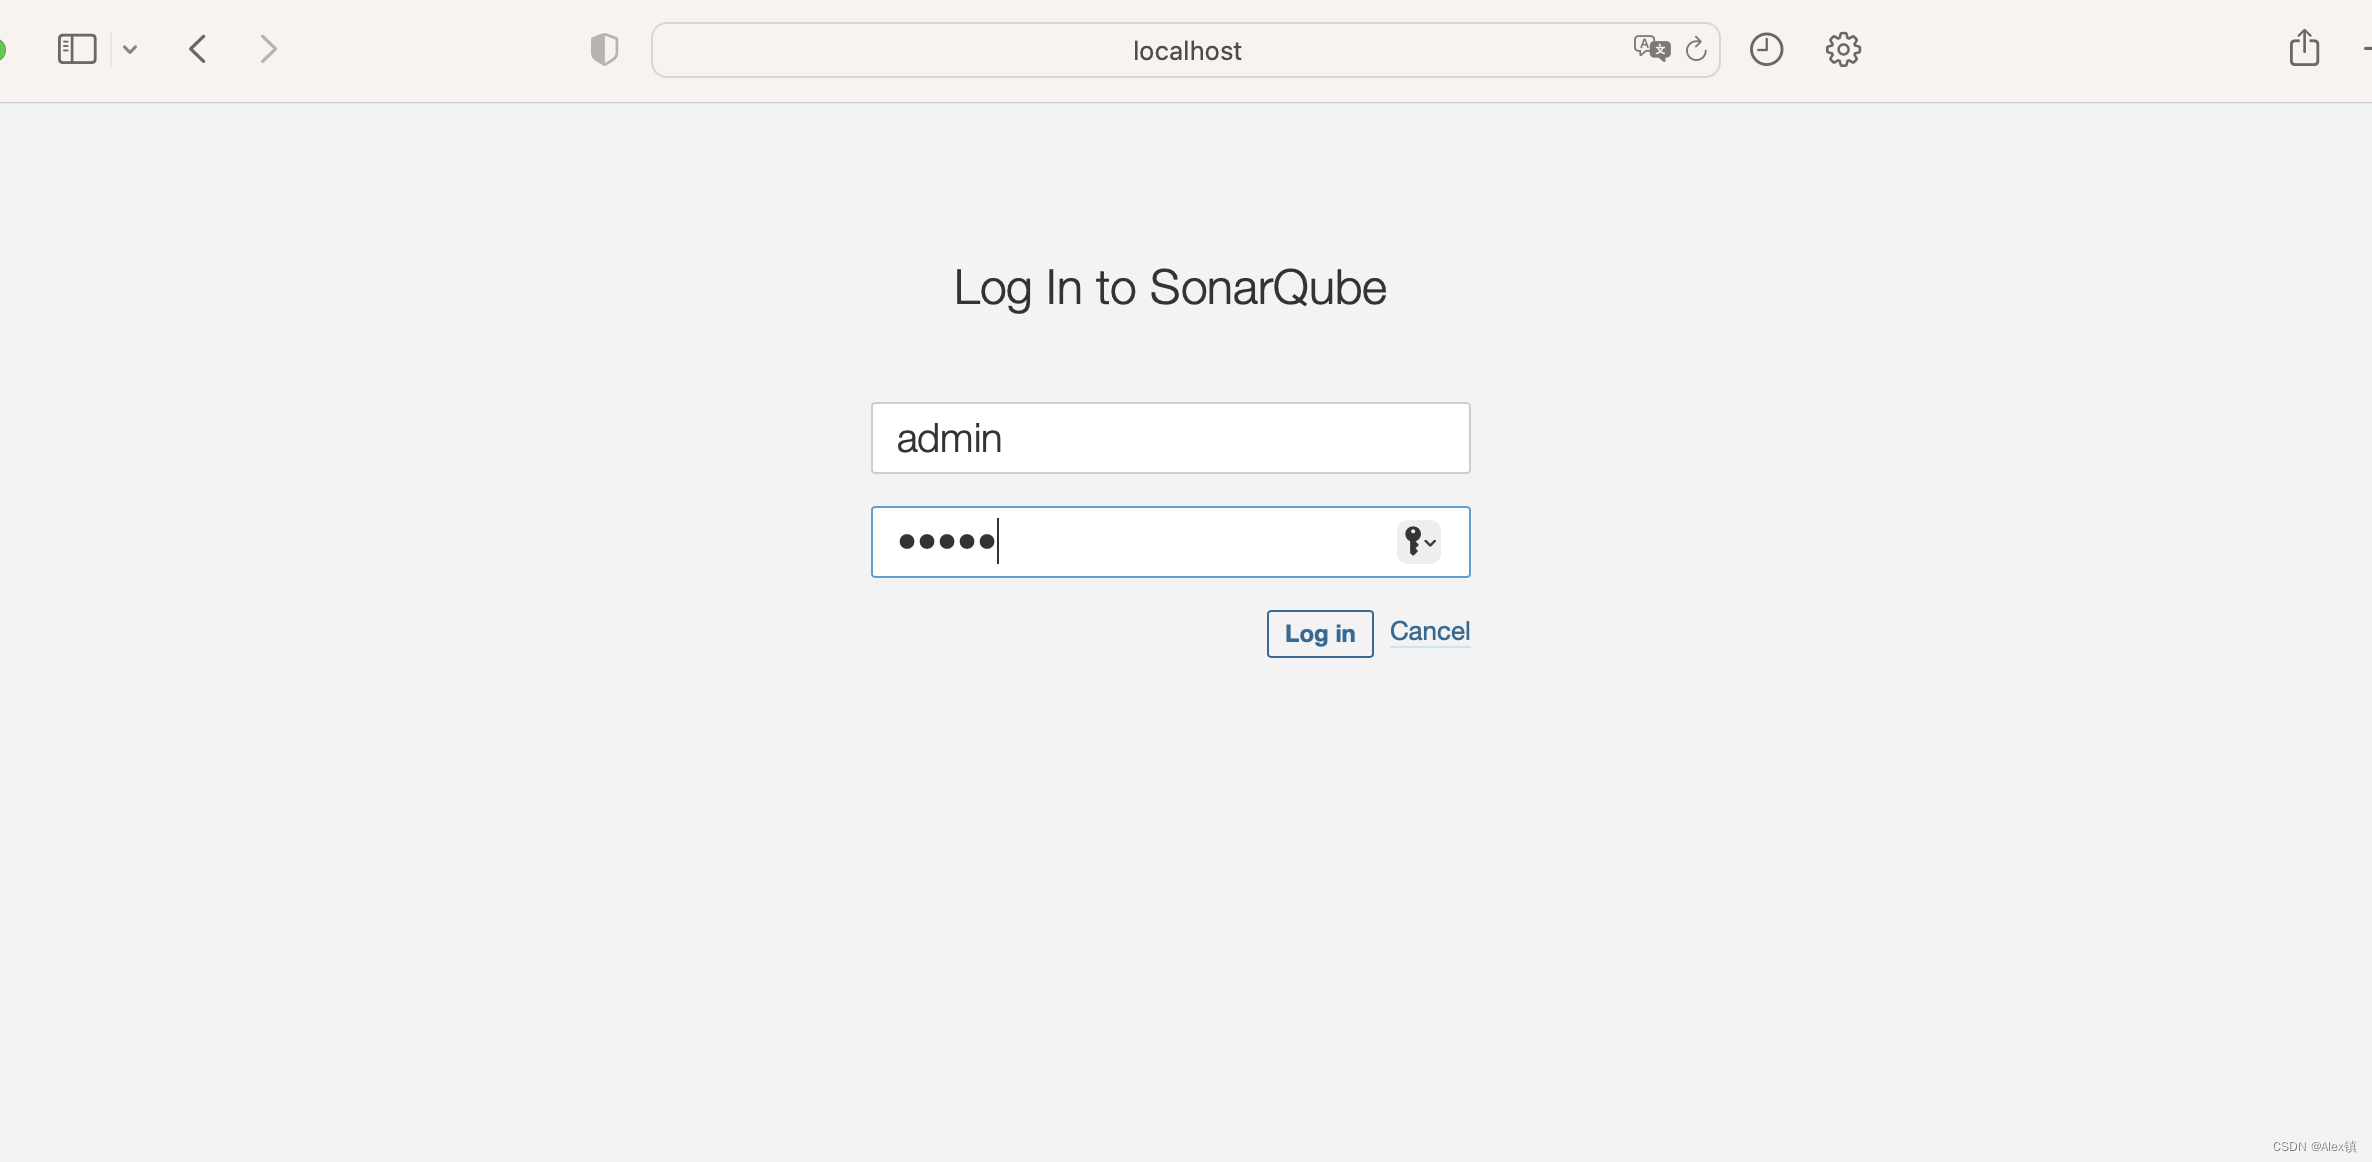Reload the localhost page

(1696, 49)
